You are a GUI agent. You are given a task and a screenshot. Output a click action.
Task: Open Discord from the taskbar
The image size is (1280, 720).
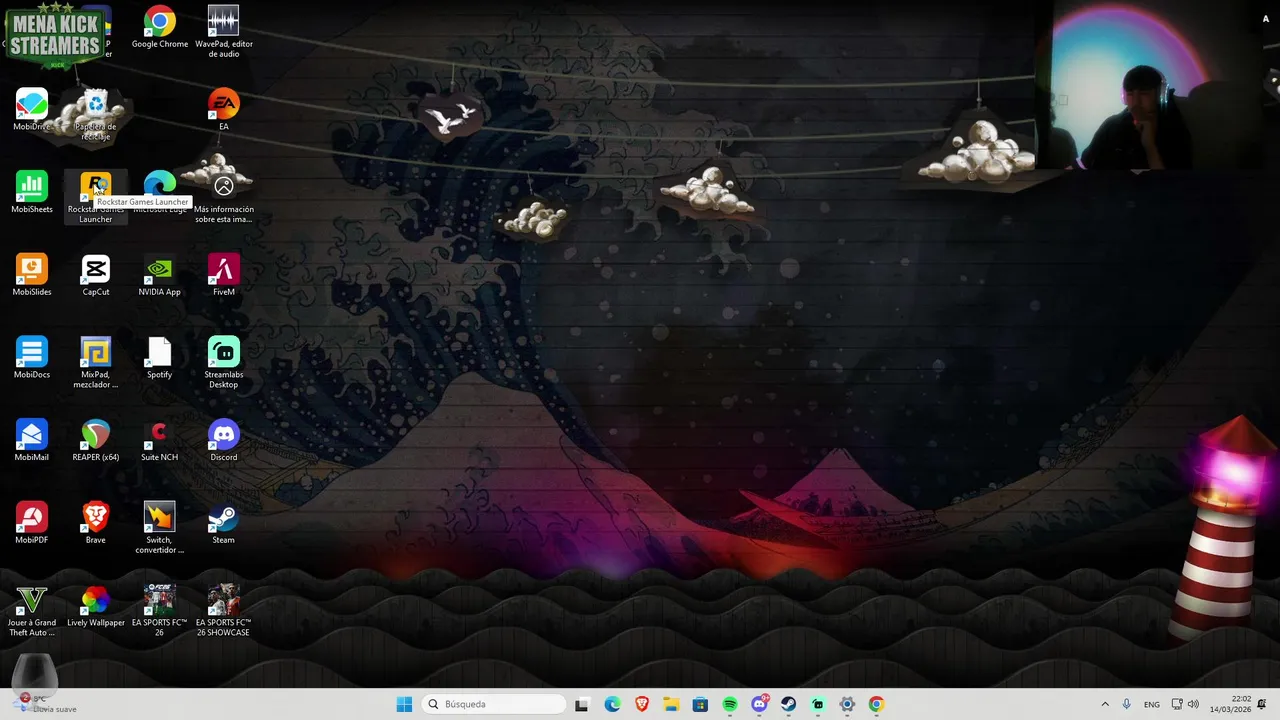(759, 704)
